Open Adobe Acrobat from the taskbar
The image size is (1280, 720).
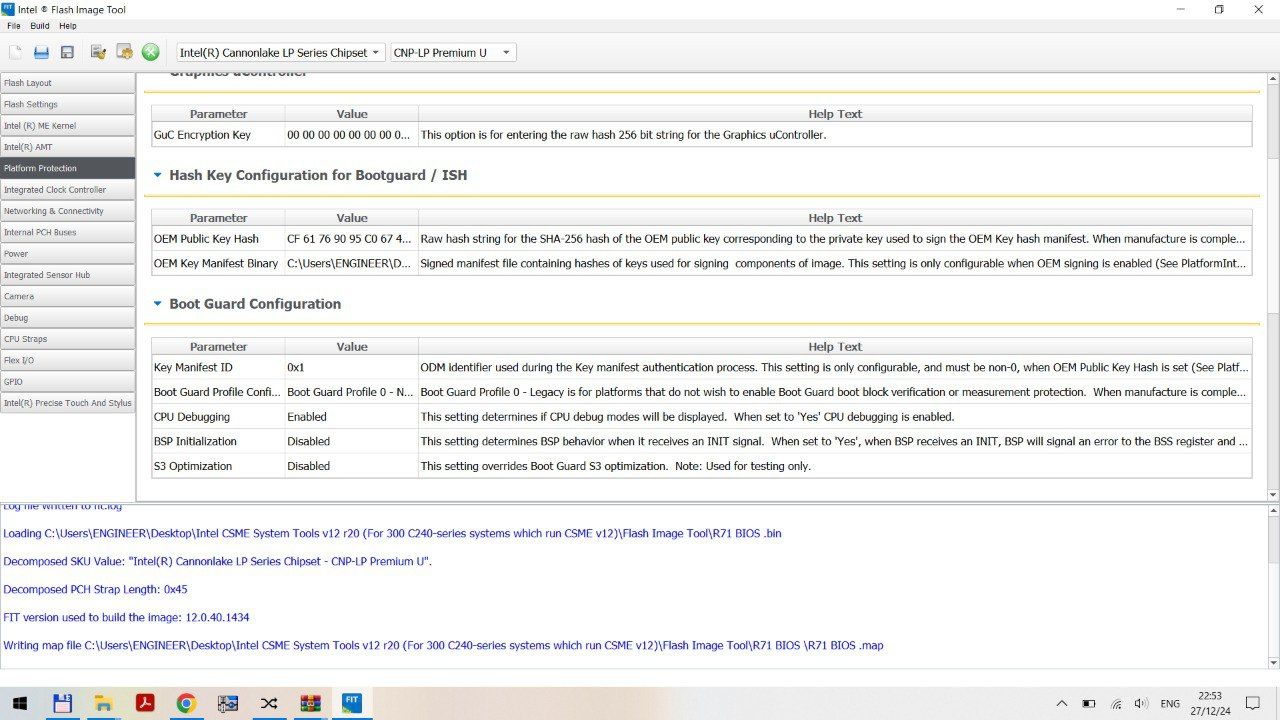pyautogui.click(x=145, y=703)
